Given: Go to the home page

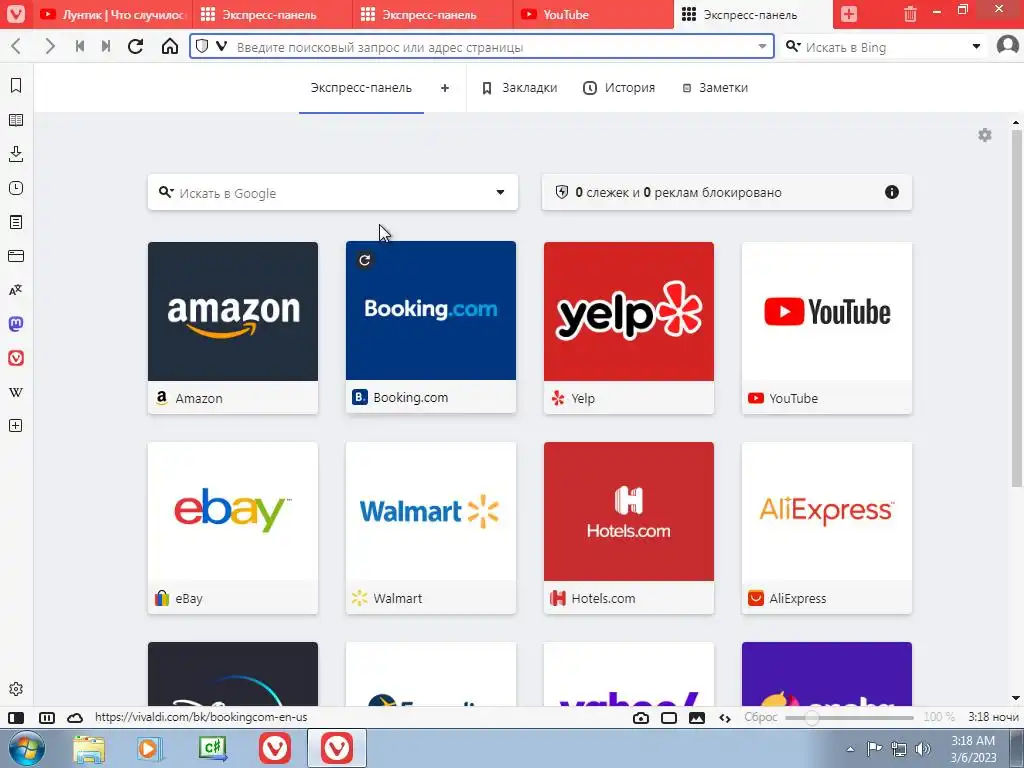Looking at the screenshot, I should 170,46.
